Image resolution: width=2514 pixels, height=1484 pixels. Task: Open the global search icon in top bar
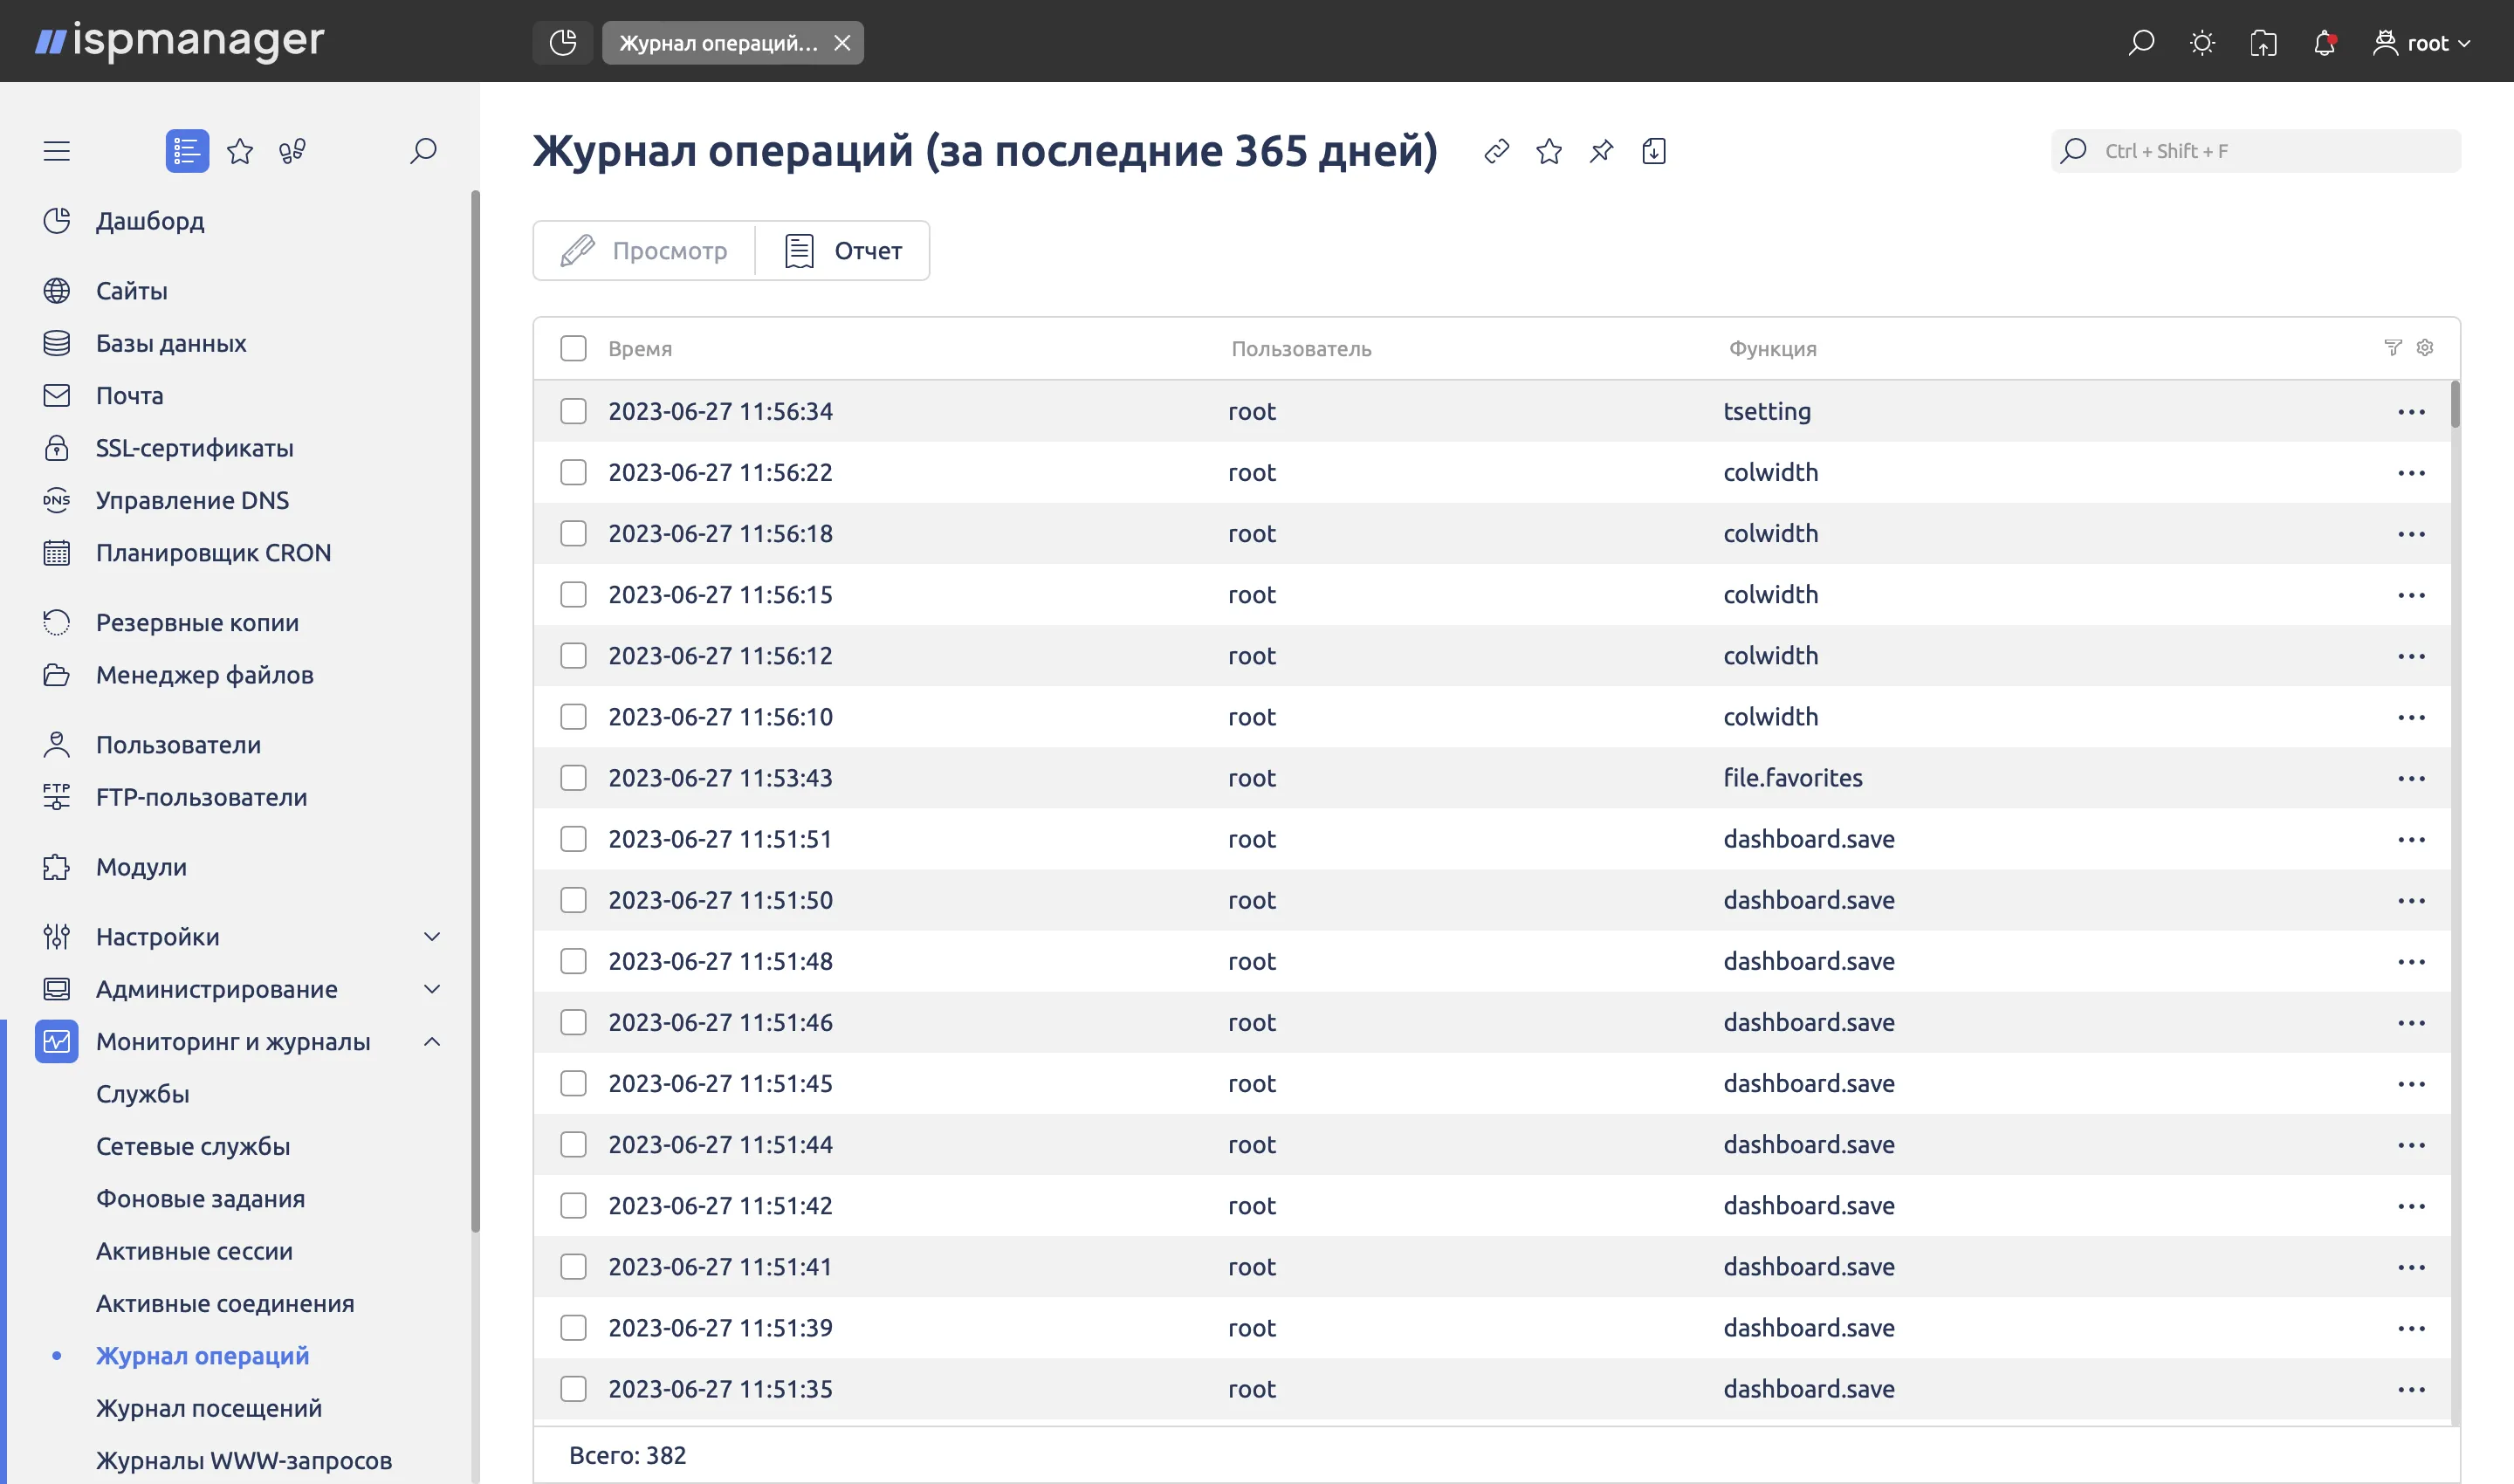coord(2141,43)
